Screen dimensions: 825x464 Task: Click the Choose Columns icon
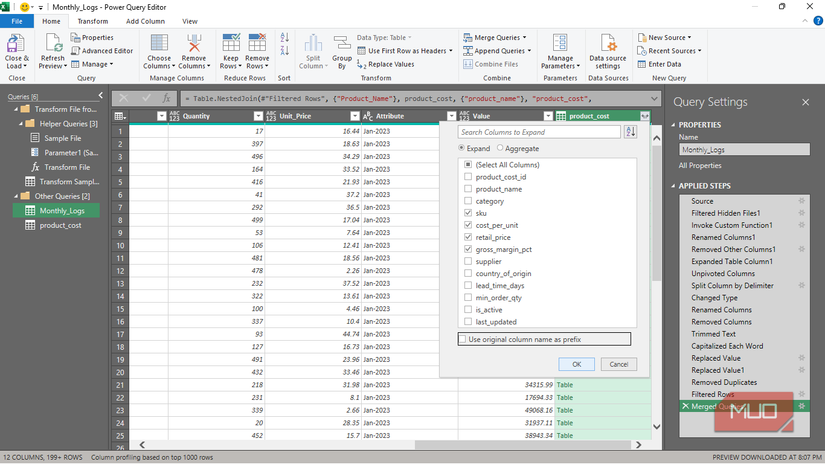coord(159,43)
